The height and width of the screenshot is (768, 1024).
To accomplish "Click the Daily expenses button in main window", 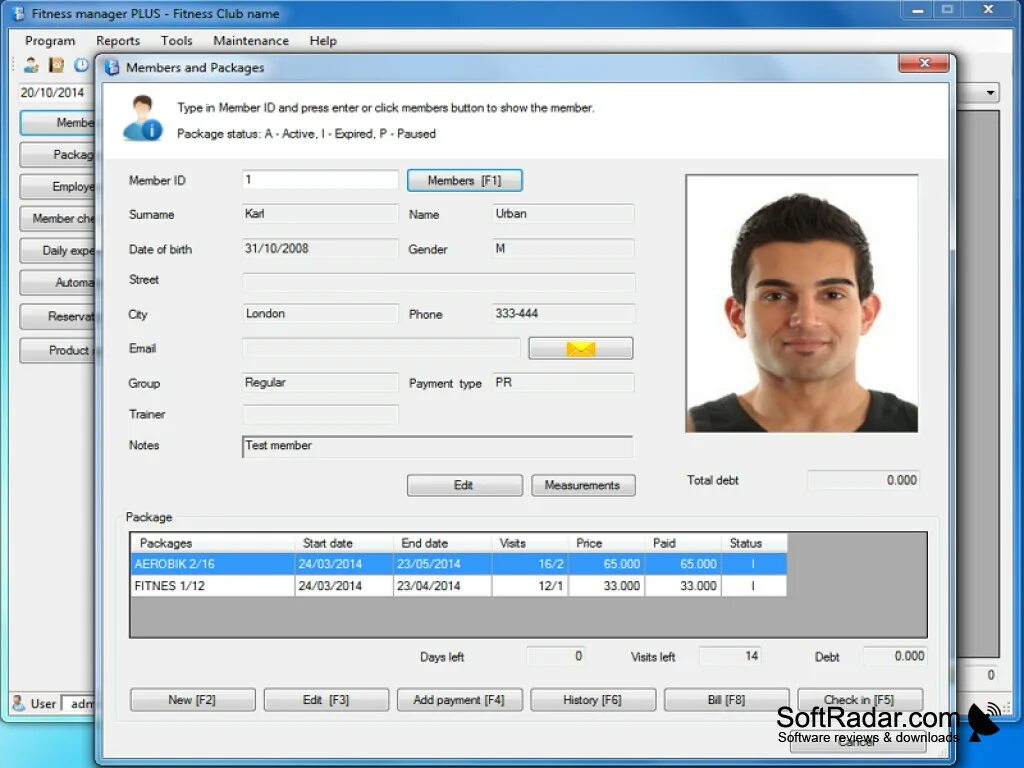I will click(59, 250).
